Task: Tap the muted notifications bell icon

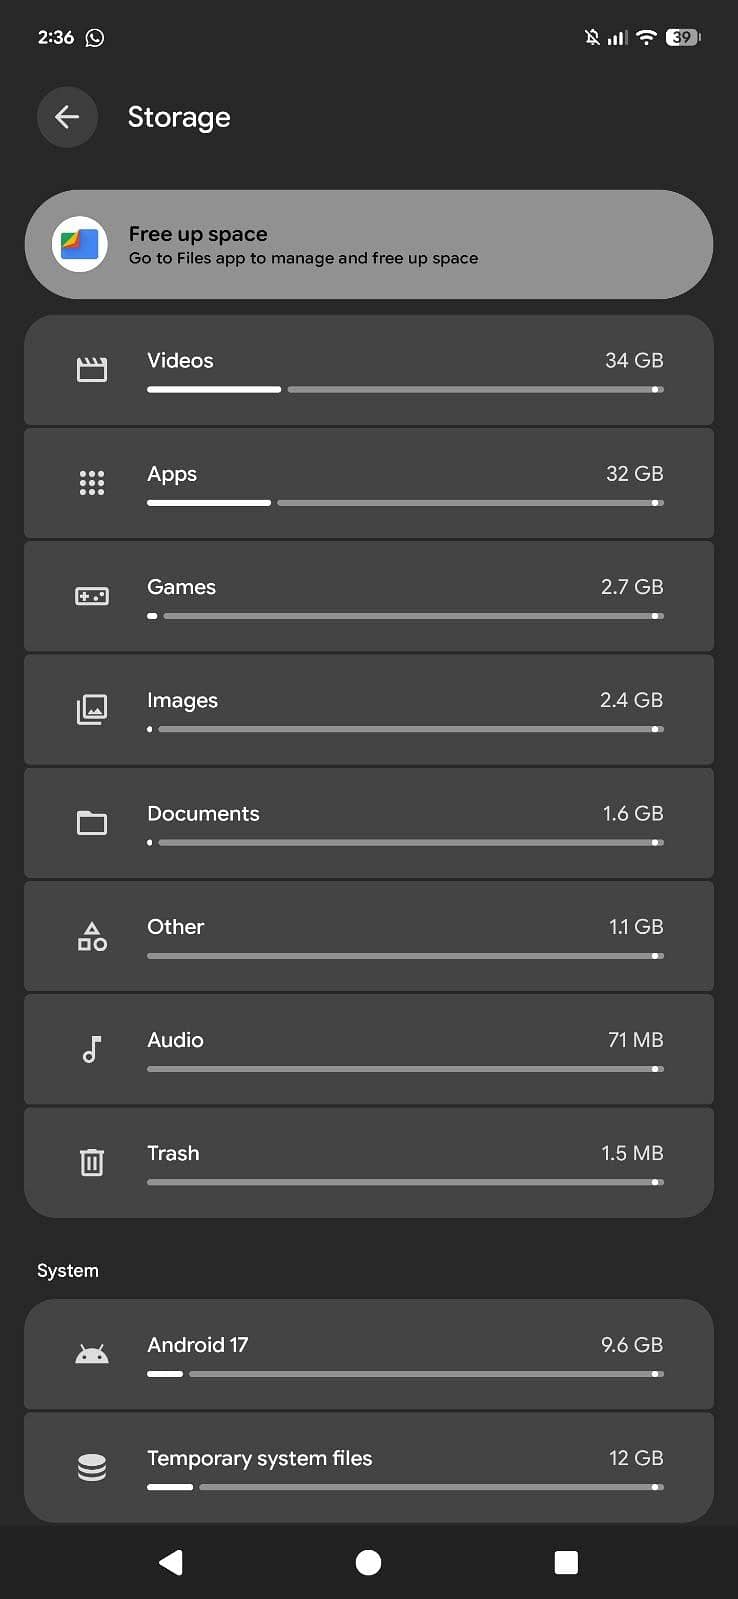Action: [x=592, y=38]
